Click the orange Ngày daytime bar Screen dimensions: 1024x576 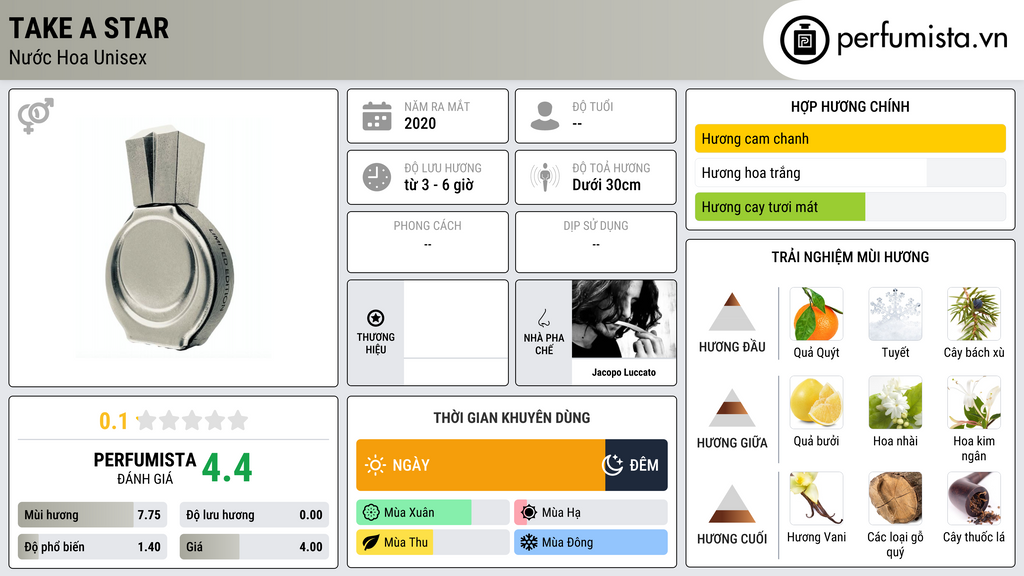481,465
